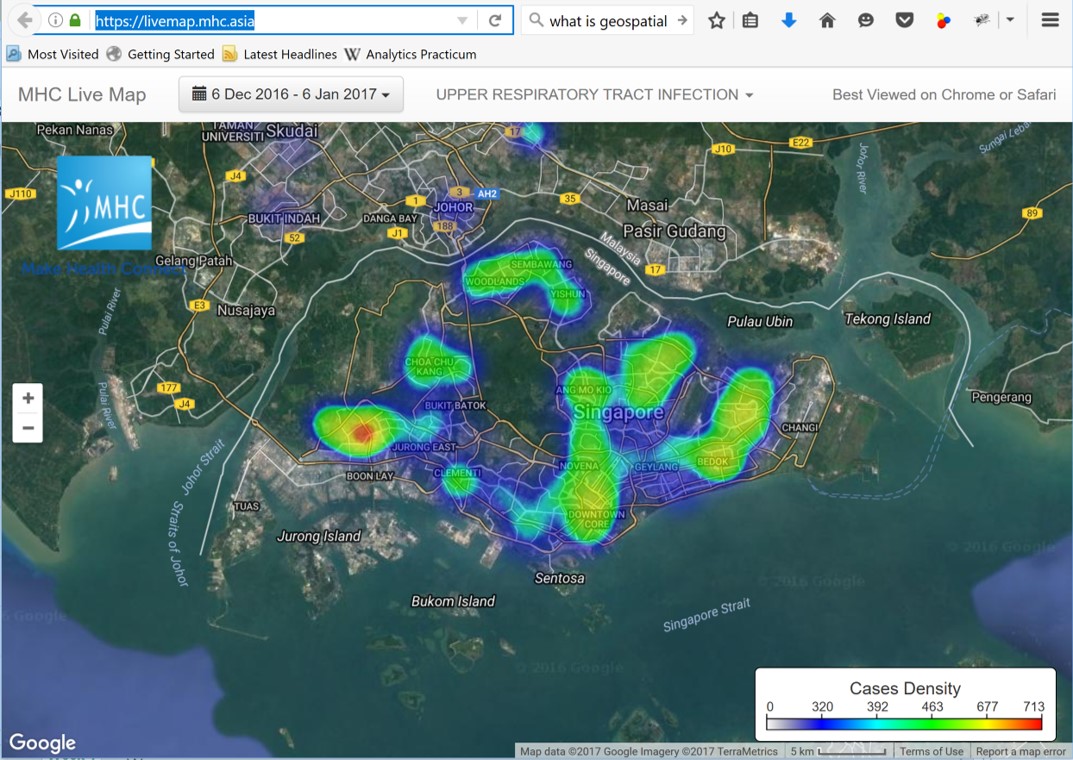Screen dimensions: 1073x760
Task: Click the browser back arrow button
Action: (25, 20)
